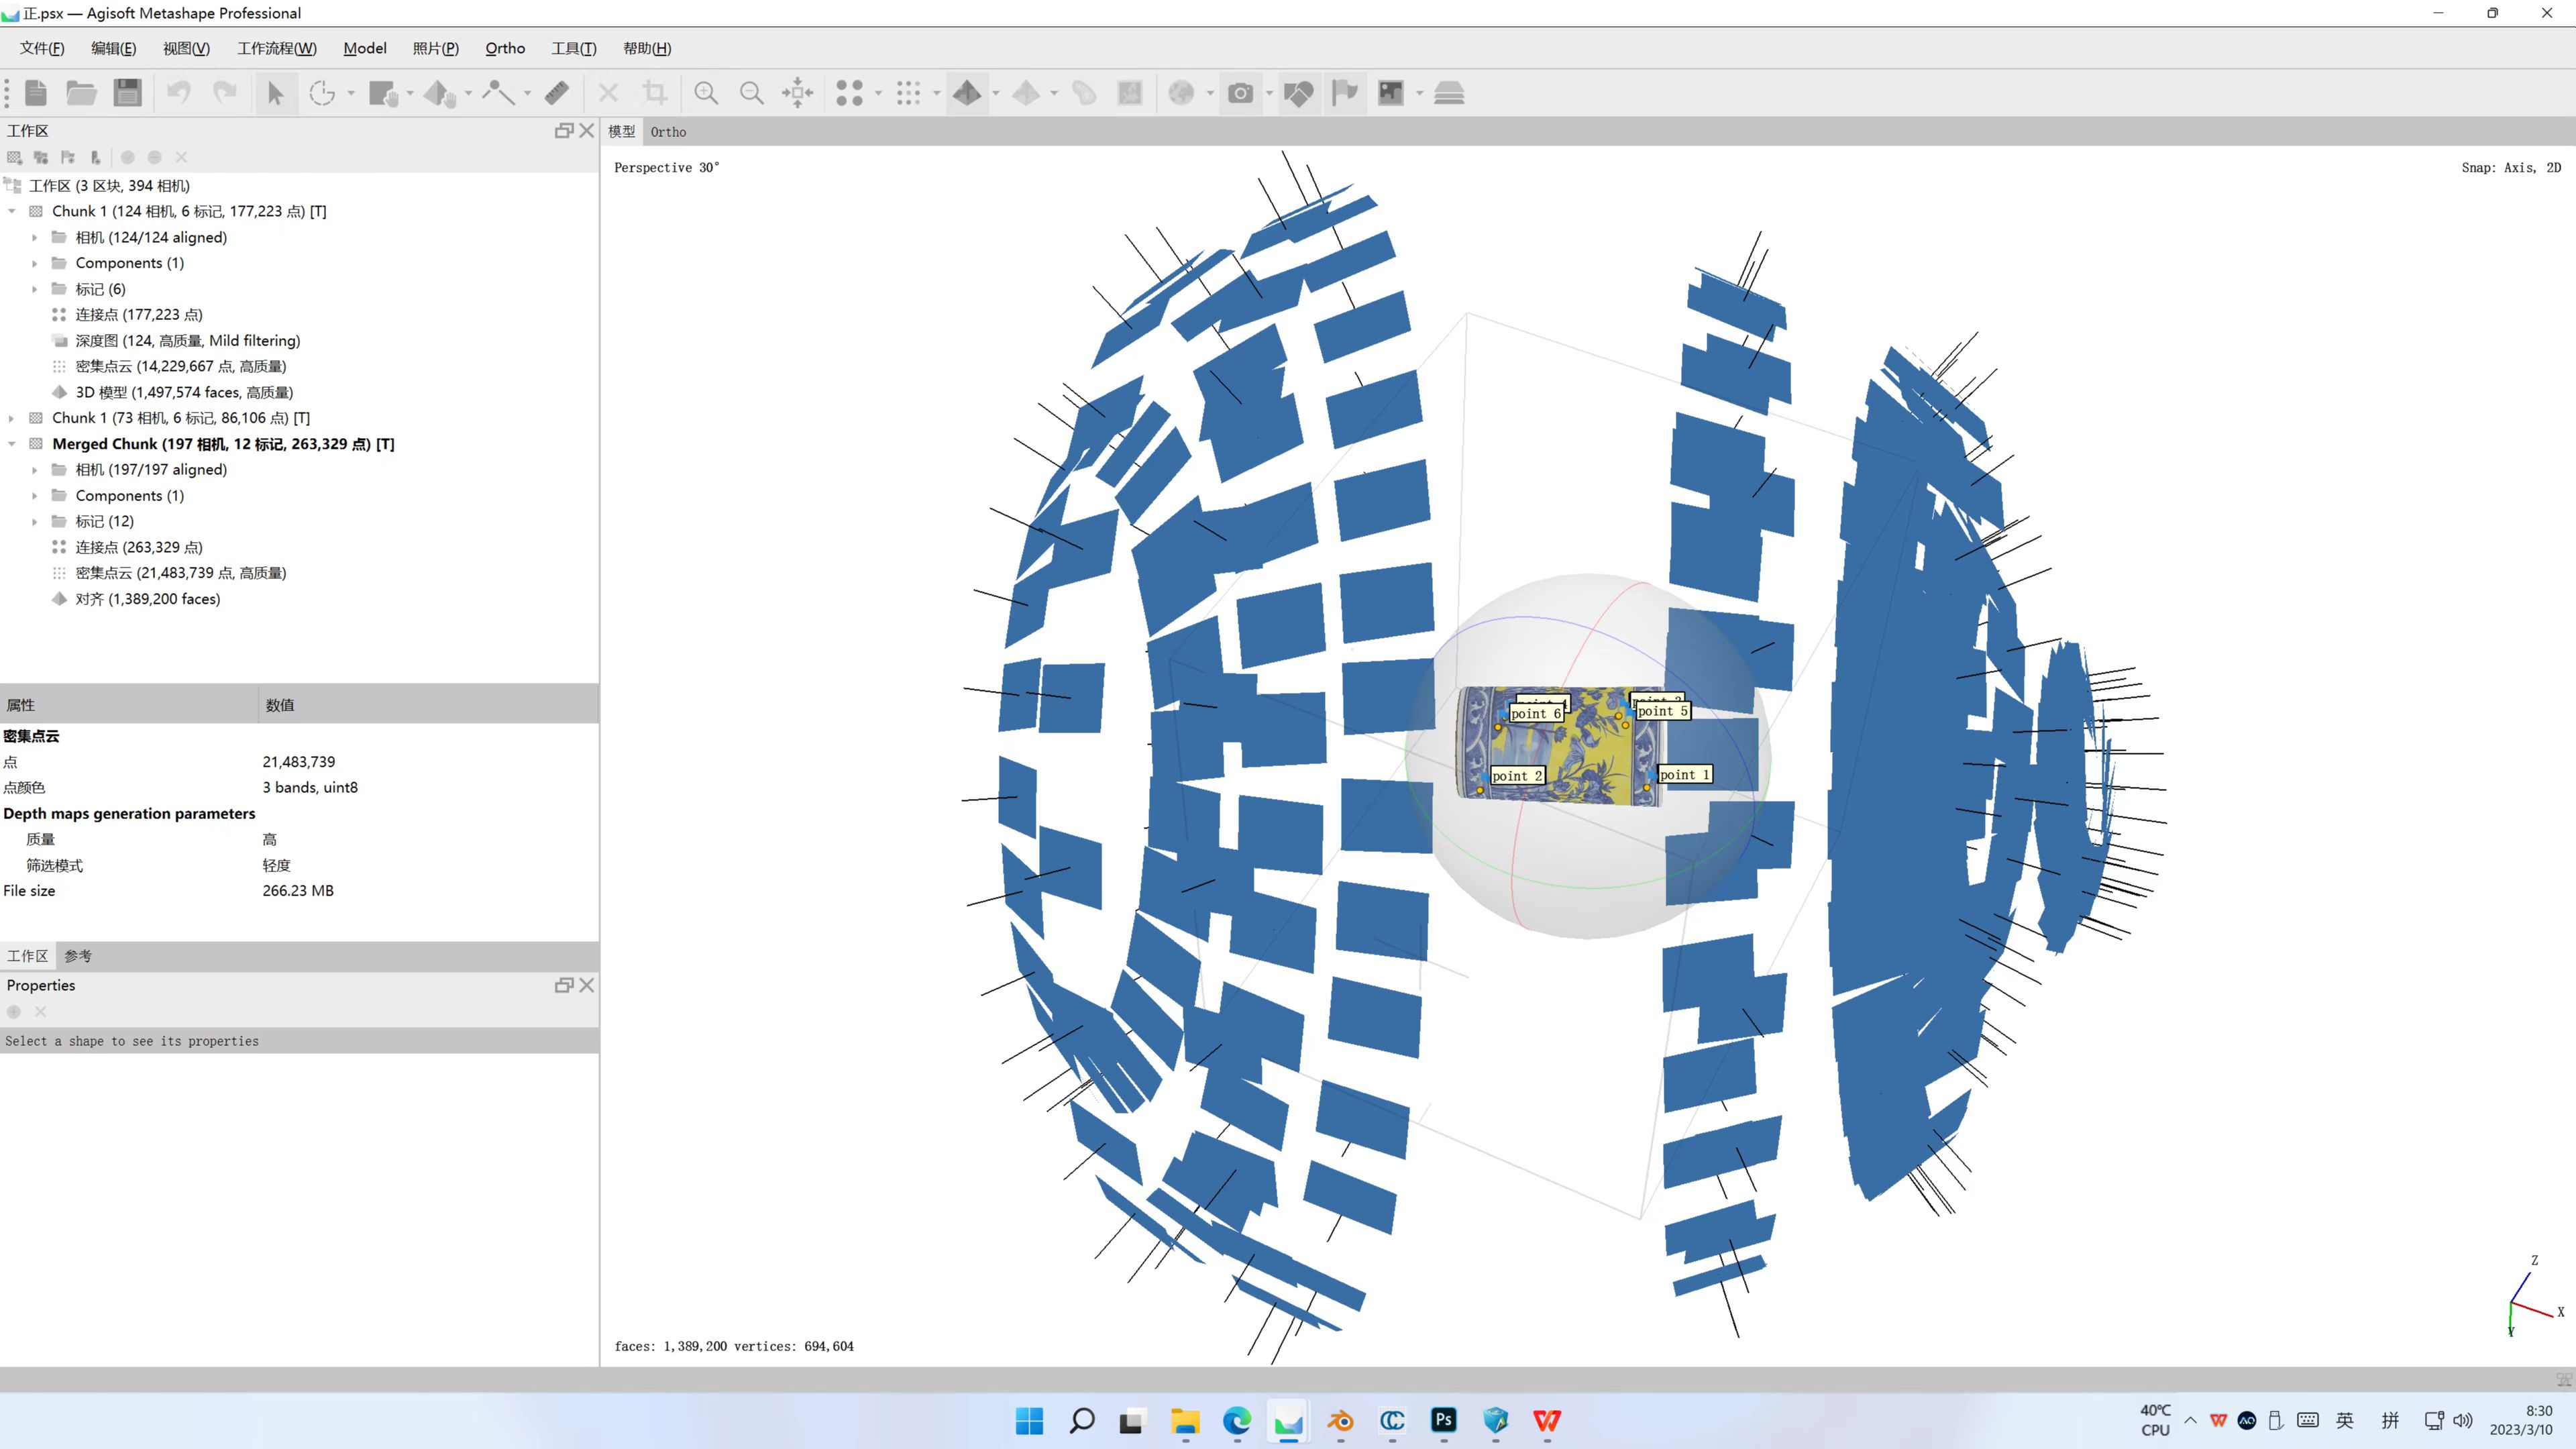2576x1449 pixels.
Task: Collapse the Merged Chunk tree node
Action: 12,444
